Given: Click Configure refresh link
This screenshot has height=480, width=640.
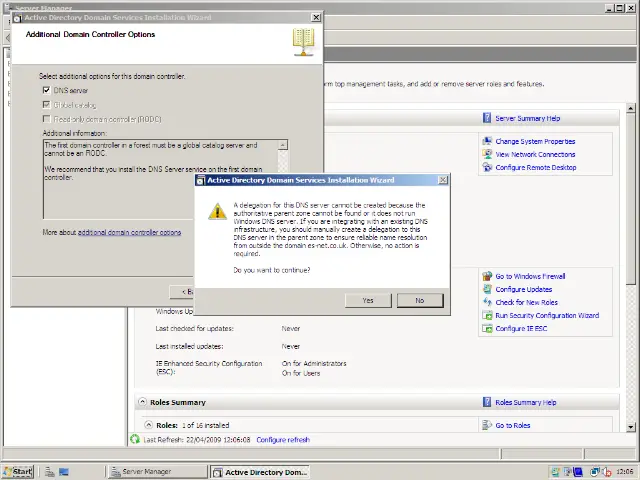Looking at the screenshot, I should pos(283,440).
